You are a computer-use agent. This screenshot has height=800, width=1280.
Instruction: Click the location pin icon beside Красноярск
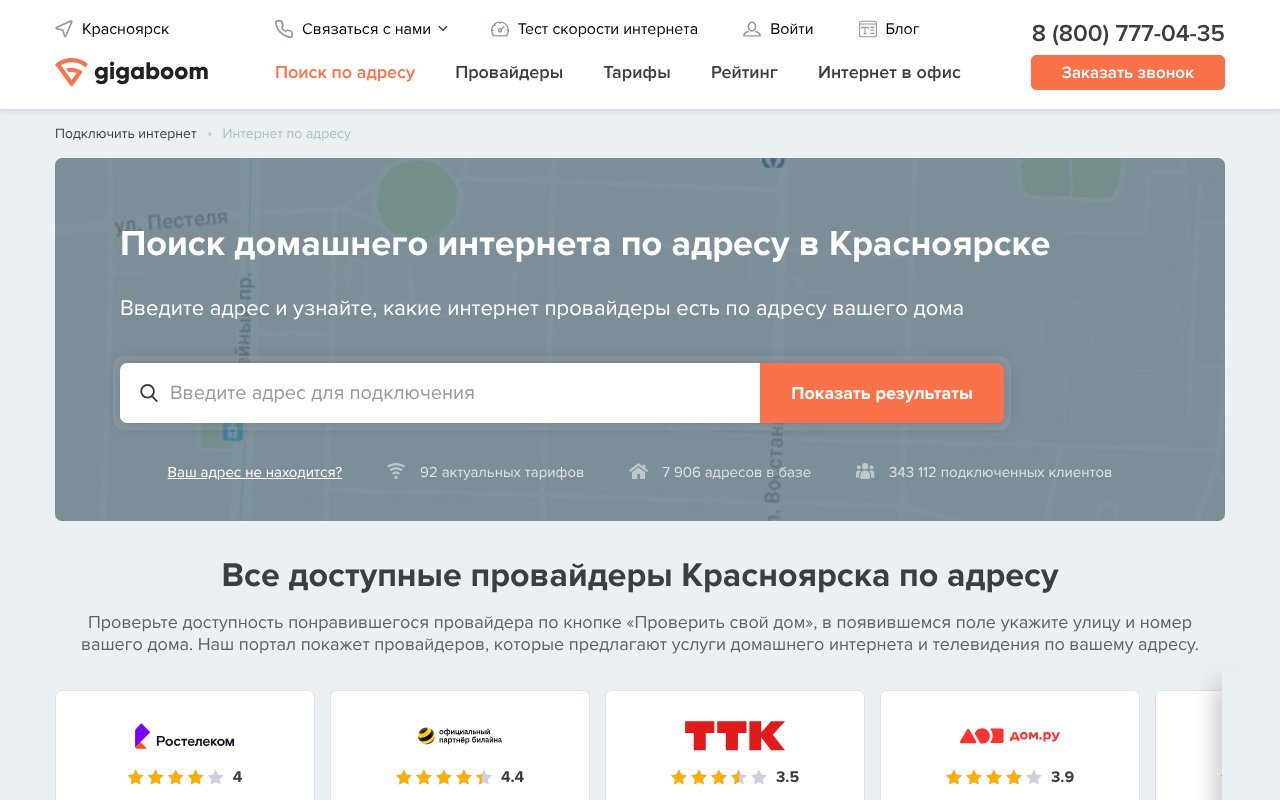click(x=65, y=29)
